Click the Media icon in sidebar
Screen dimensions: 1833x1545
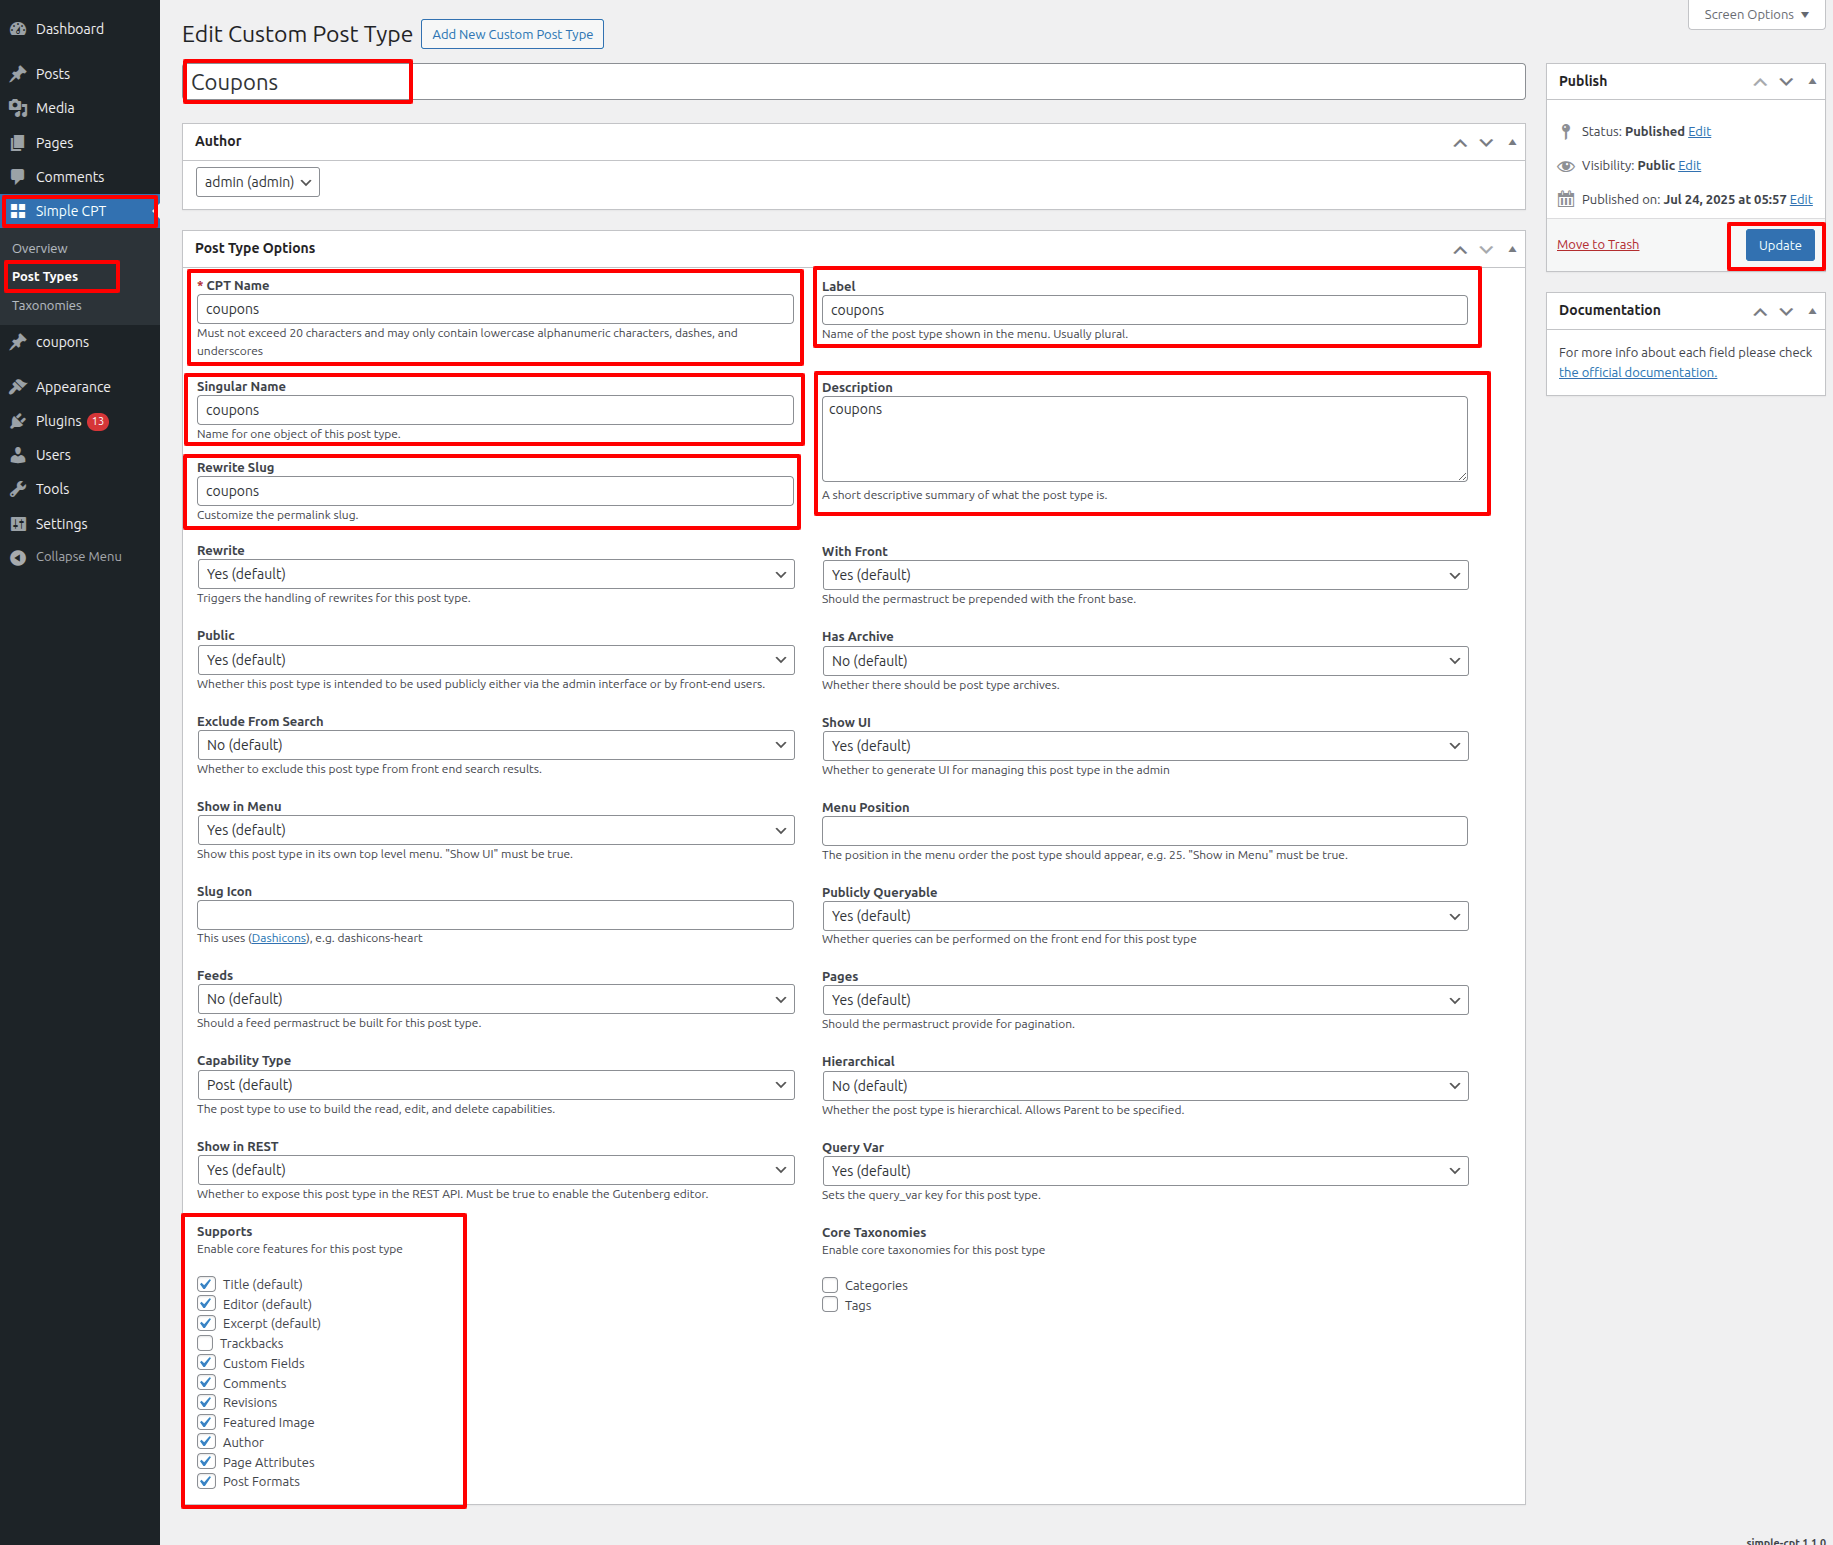(18, 108)
